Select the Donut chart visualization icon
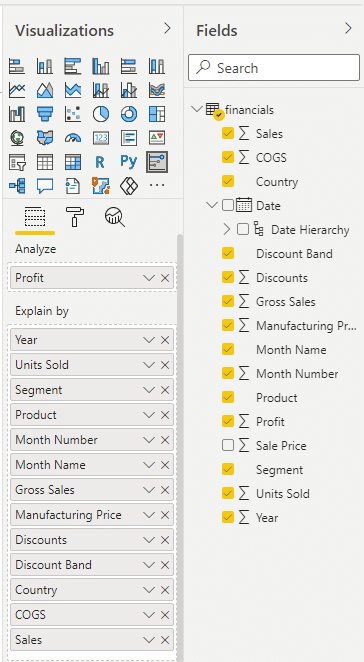 pyautogui.click(x=129, y=114)
